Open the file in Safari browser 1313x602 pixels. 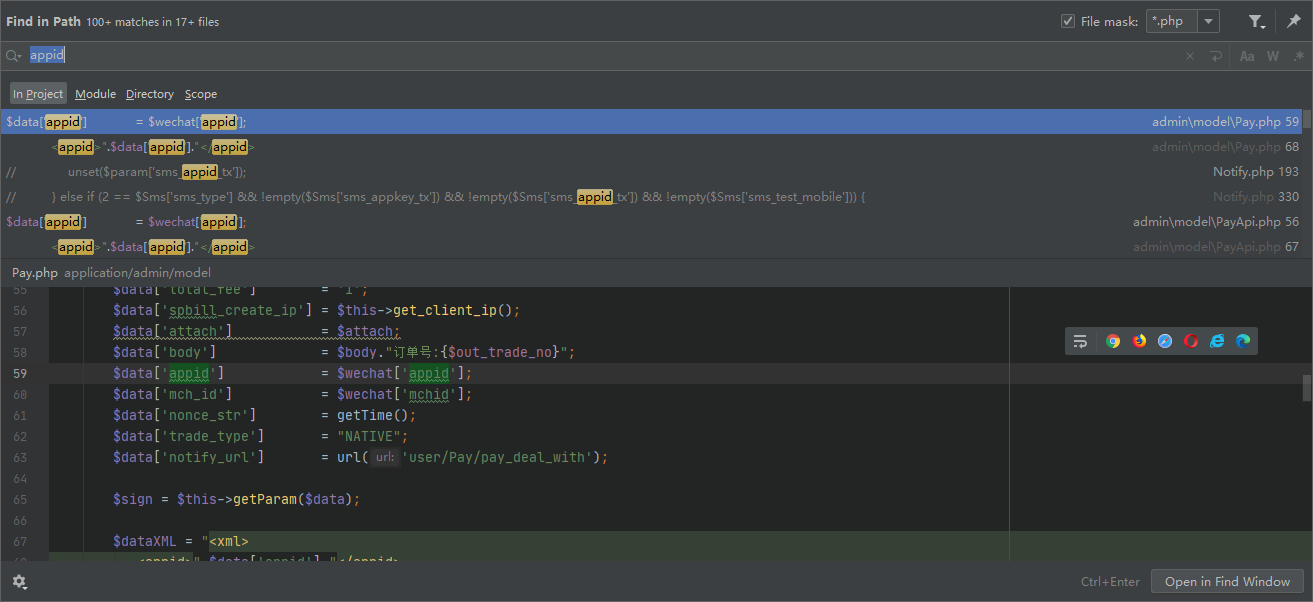(x=1165, y=341)
